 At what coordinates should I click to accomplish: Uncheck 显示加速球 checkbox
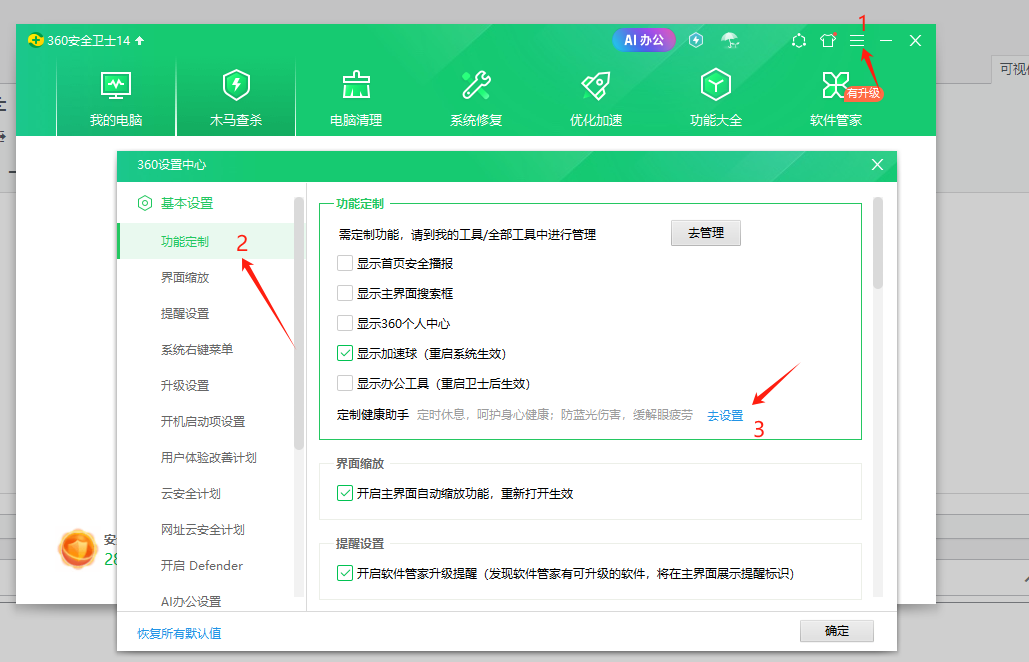coord(345,354)
